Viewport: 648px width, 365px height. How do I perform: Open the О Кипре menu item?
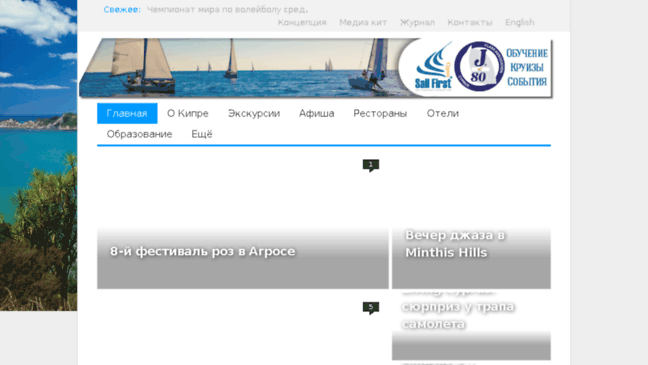tap(188, 113)
